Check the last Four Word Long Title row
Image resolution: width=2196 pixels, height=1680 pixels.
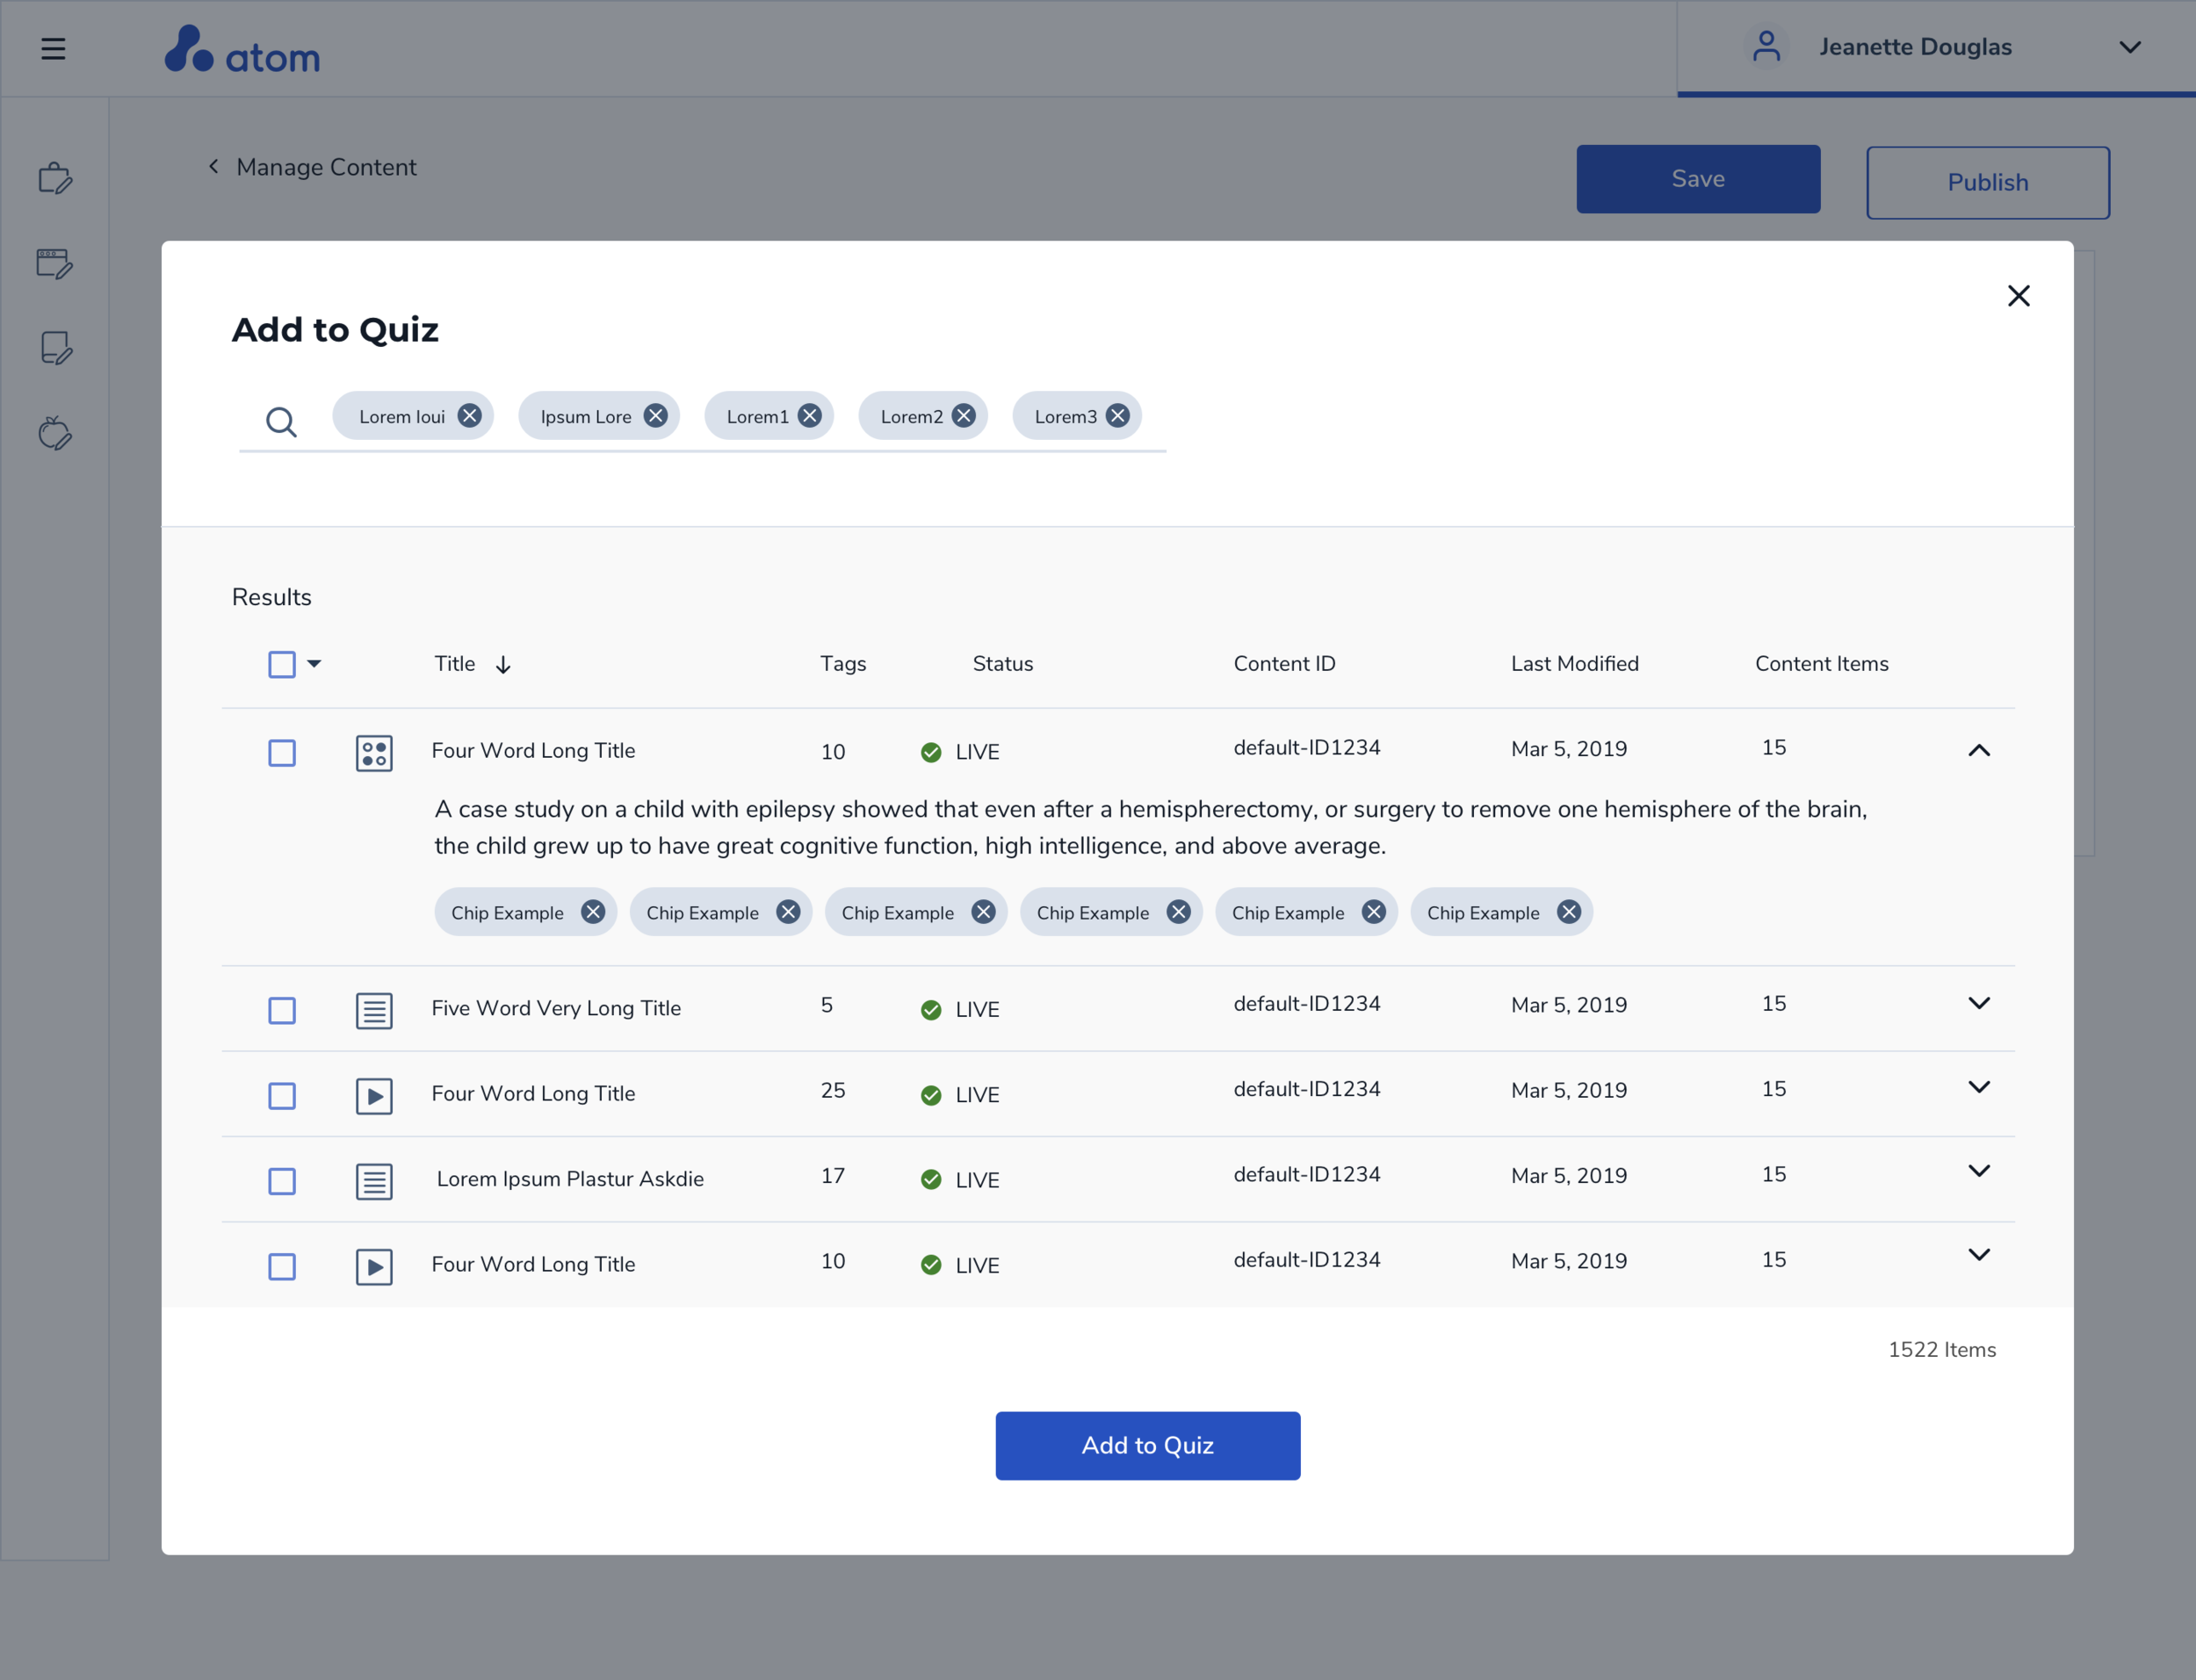point(282,1267)
